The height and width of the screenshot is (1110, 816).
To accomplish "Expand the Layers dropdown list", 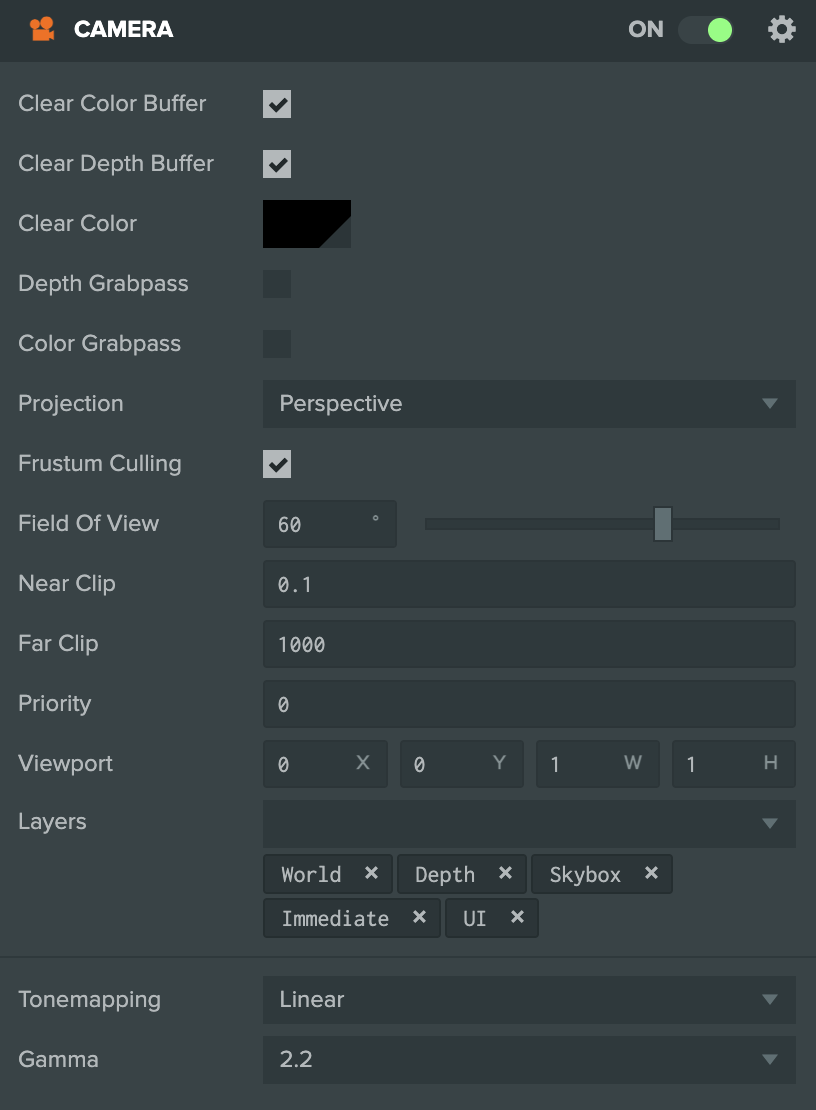I will (529, 823).
